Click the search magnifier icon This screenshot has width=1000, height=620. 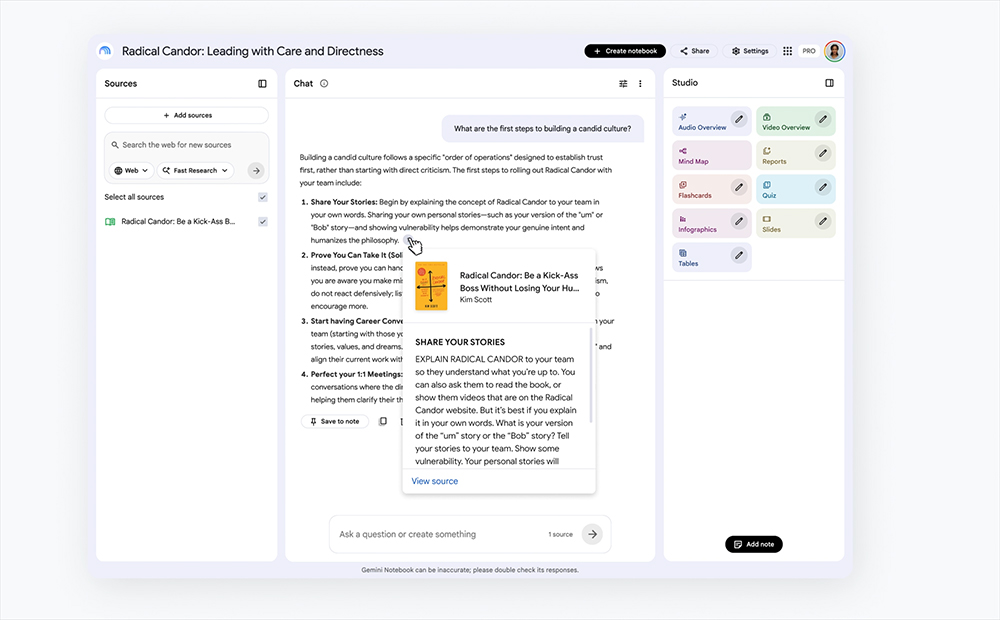coord(115,145)
